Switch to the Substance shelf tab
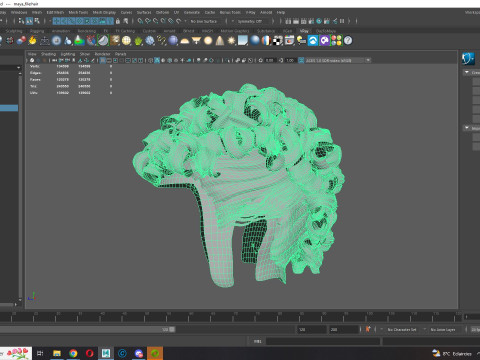Image resolution: width=480 pixels, height=360 pixels. 266,31
